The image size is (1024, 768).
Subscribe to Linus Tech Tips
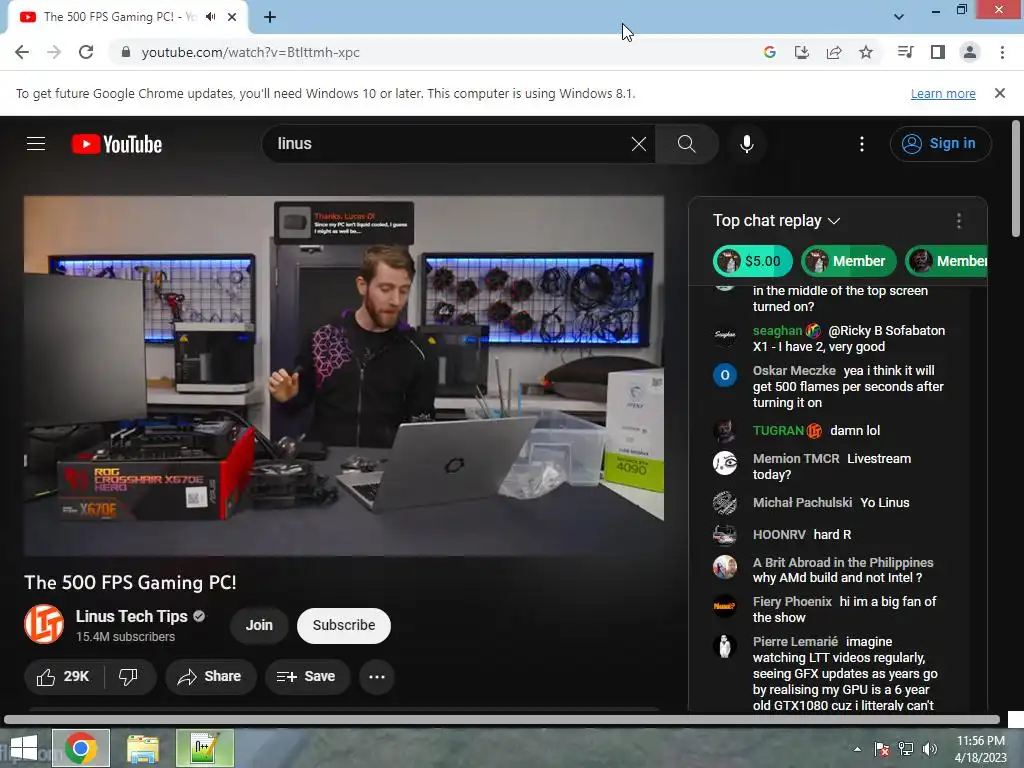coord(344,625)
